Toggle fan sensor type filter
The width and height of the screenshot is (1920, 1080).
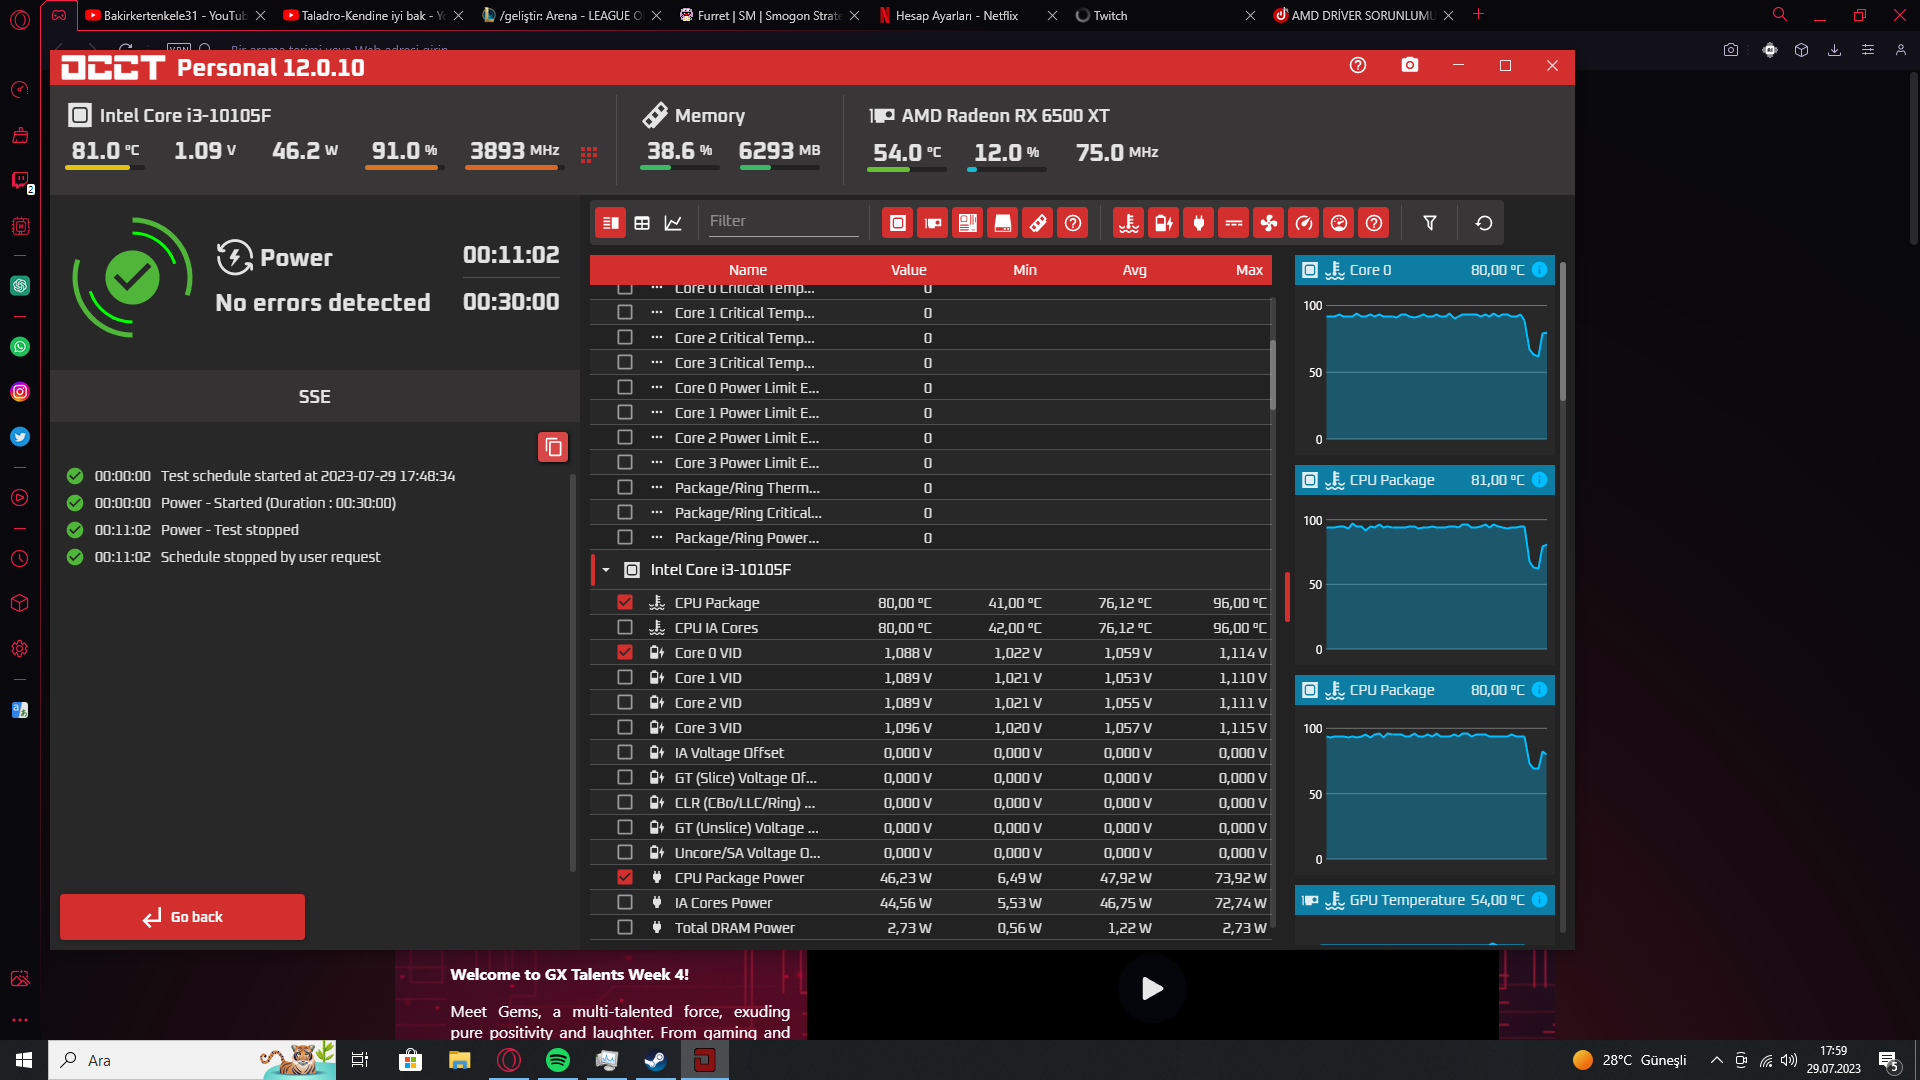click(1269, 223)
